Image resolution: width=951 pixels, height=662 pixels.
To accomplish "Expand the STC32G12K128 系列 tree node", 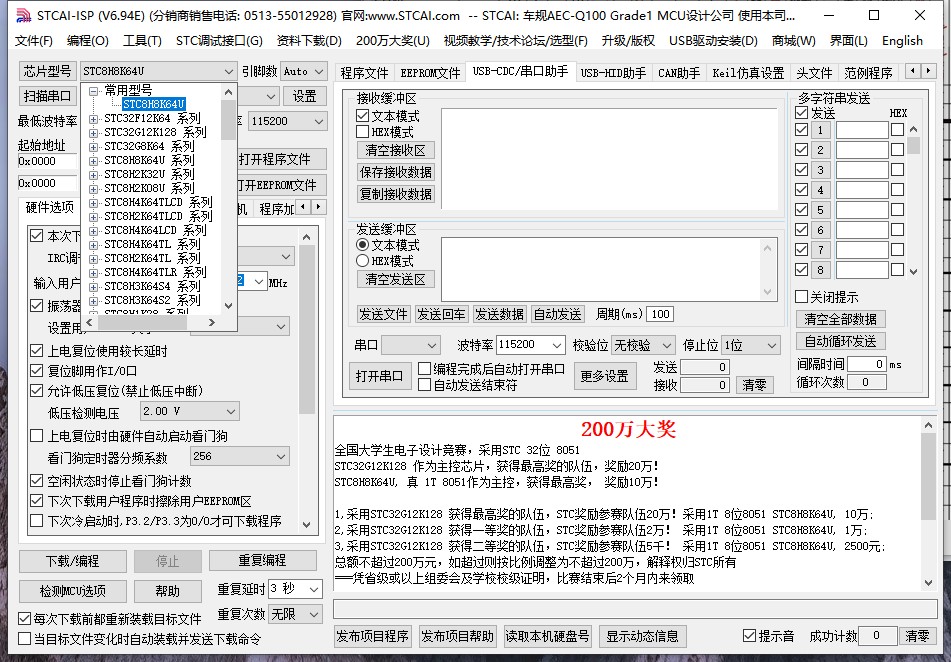I will [93, 133].
